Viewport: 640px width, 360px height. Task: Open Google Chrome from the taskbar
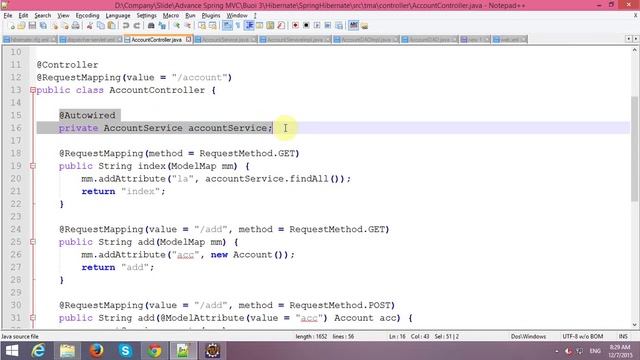click(x=154, y=351)
